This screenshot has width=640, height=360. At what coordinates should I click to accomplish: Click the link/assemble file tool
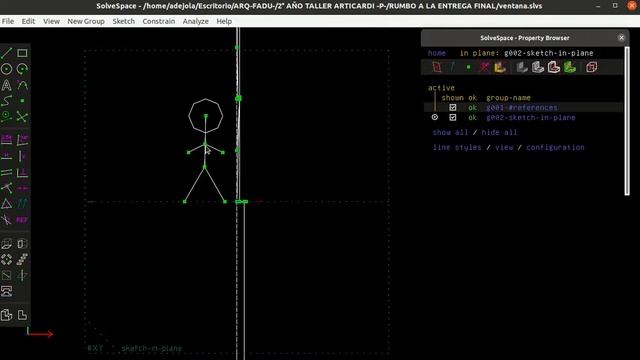tap(7, 291)
